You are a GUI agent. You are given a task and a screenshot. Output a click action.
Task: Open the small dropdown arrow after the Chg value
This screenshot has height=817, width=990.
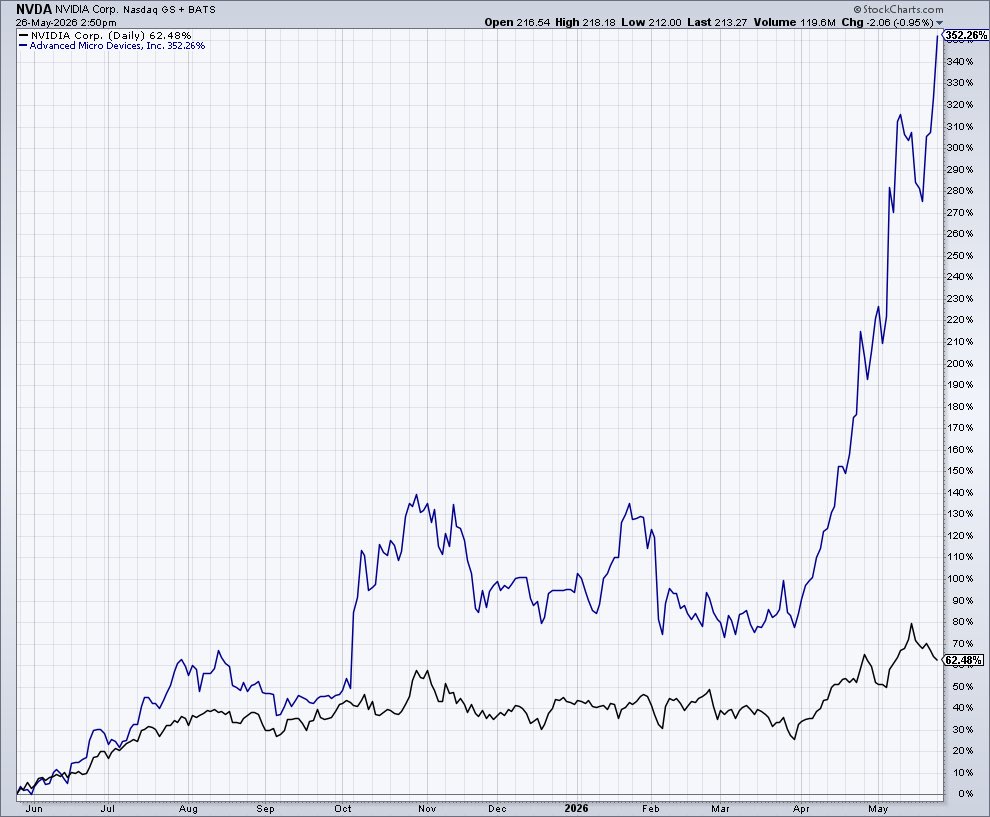pyautogui.click(x=939, y=23)
